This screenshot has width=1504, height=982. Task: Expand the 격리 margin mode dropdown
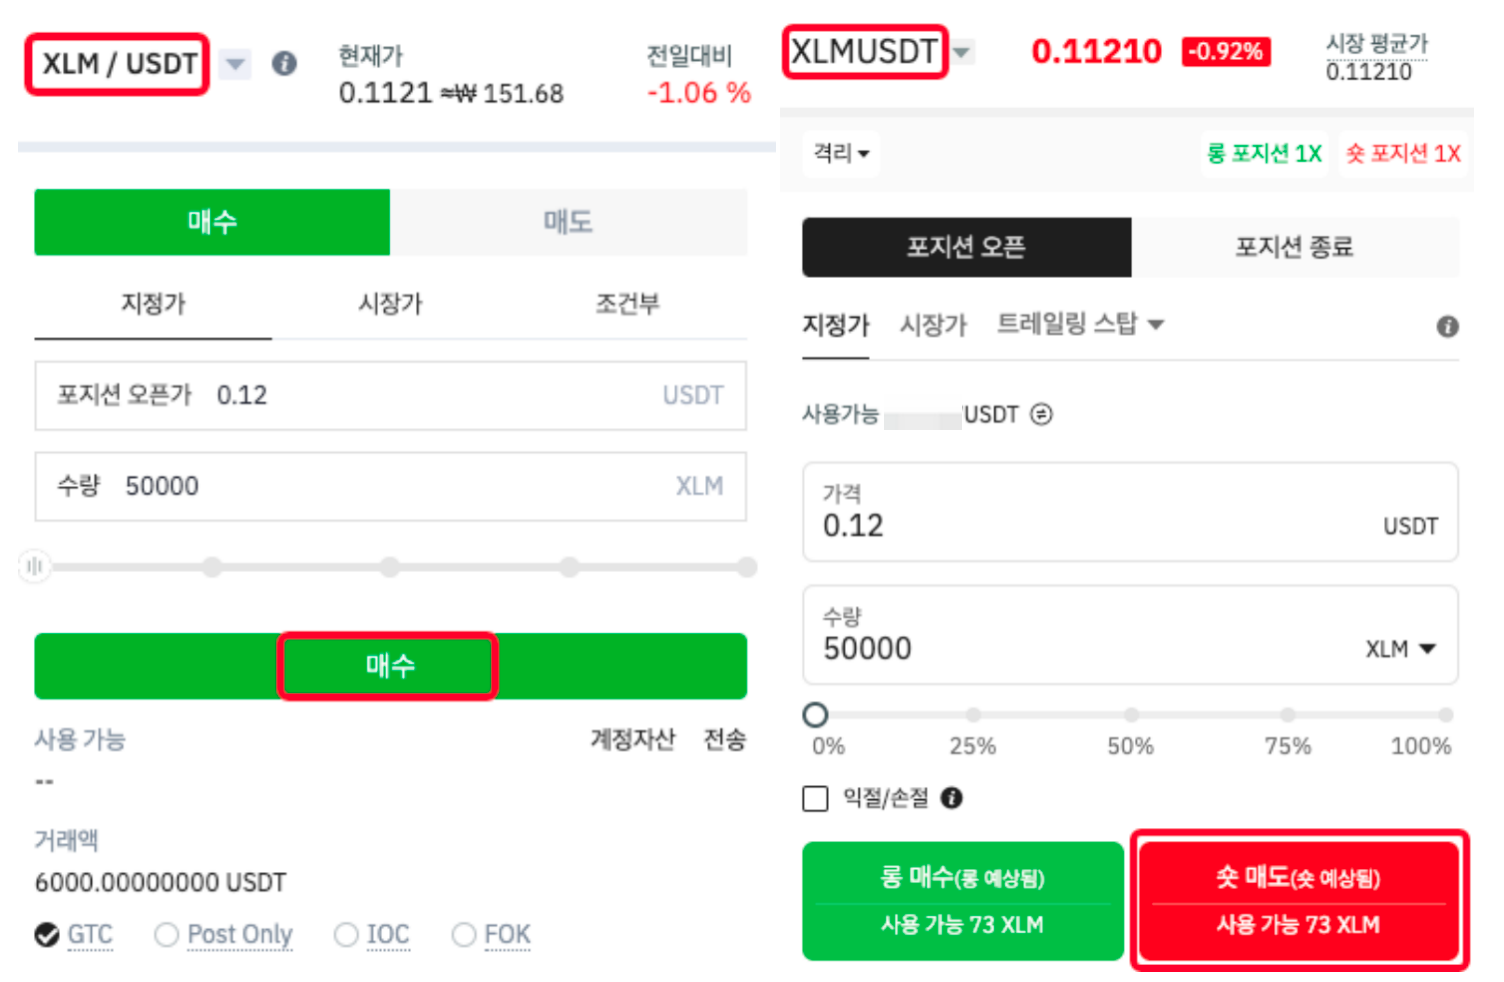point(841,153)
